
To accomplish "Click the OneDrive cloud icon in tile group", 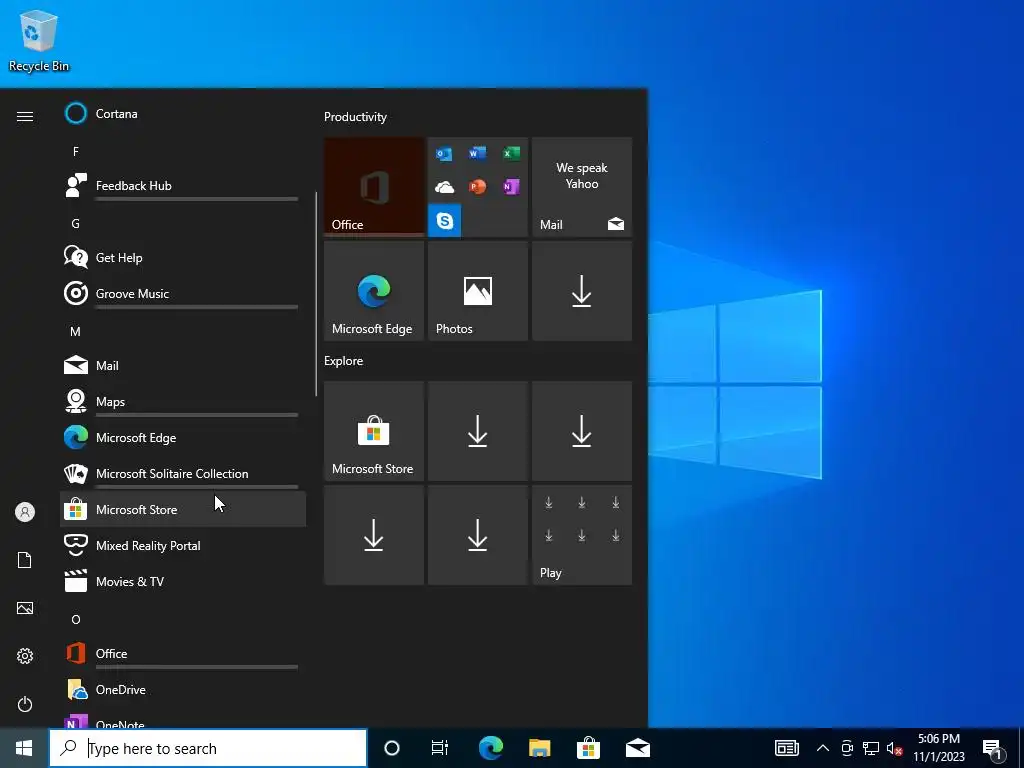I will 444,187.
